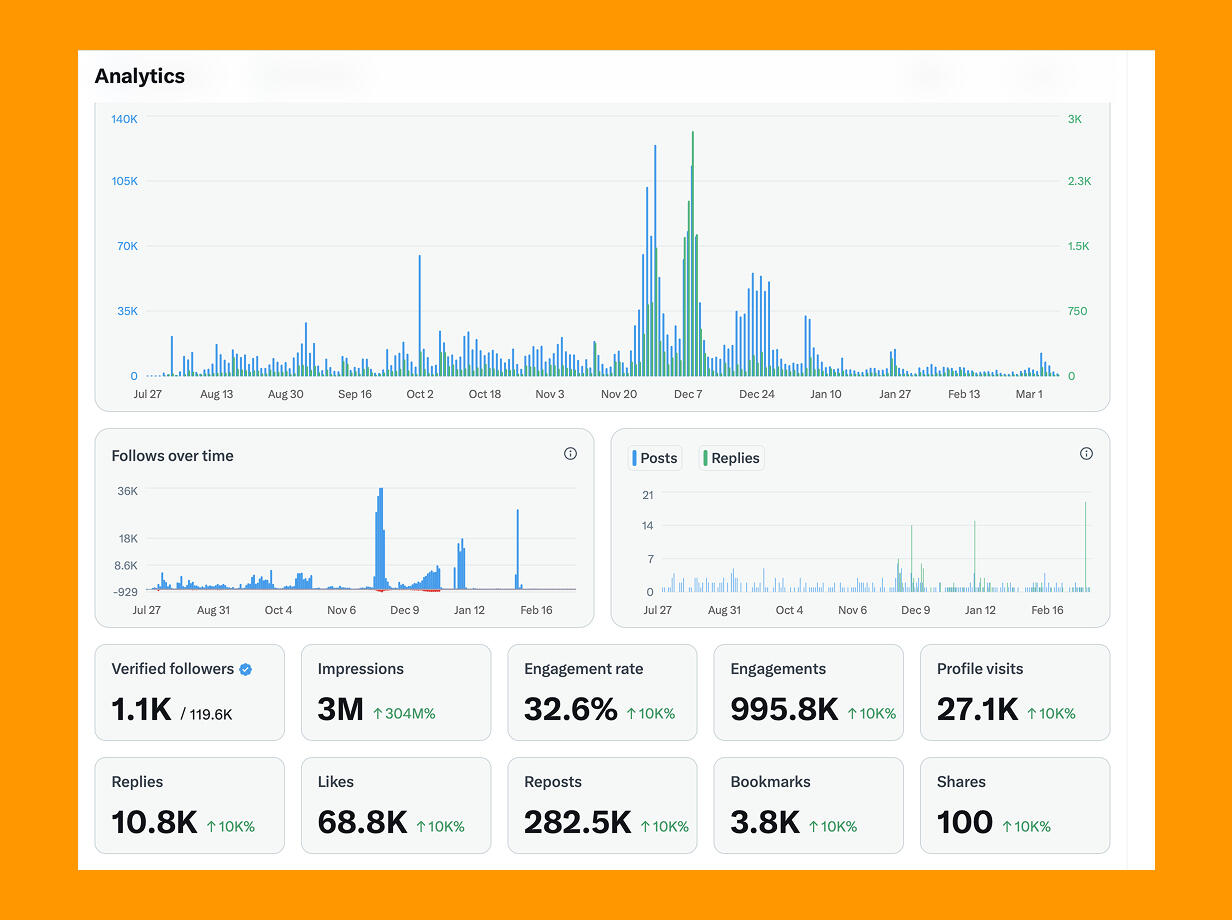
Task: Click the Mar 1 date label
Action: (1029, 394)
